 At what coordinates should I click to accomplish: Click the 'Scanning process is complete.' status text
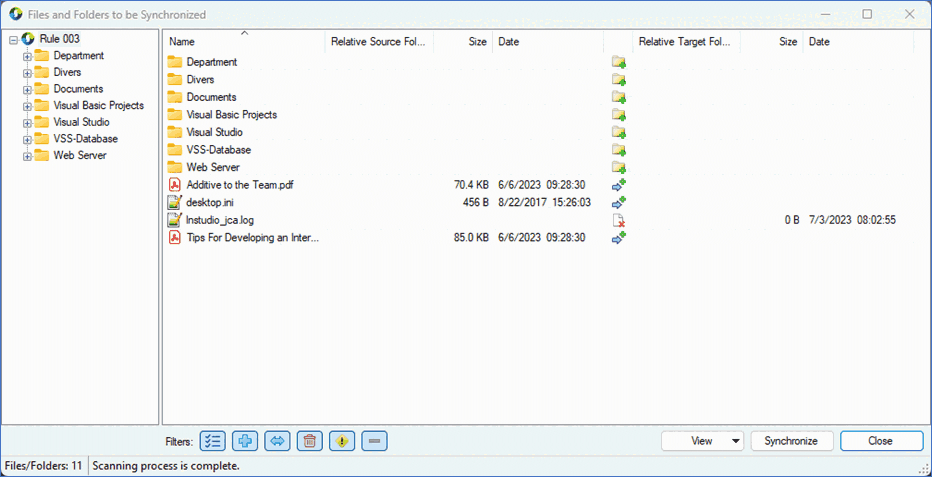click(166, 466)
